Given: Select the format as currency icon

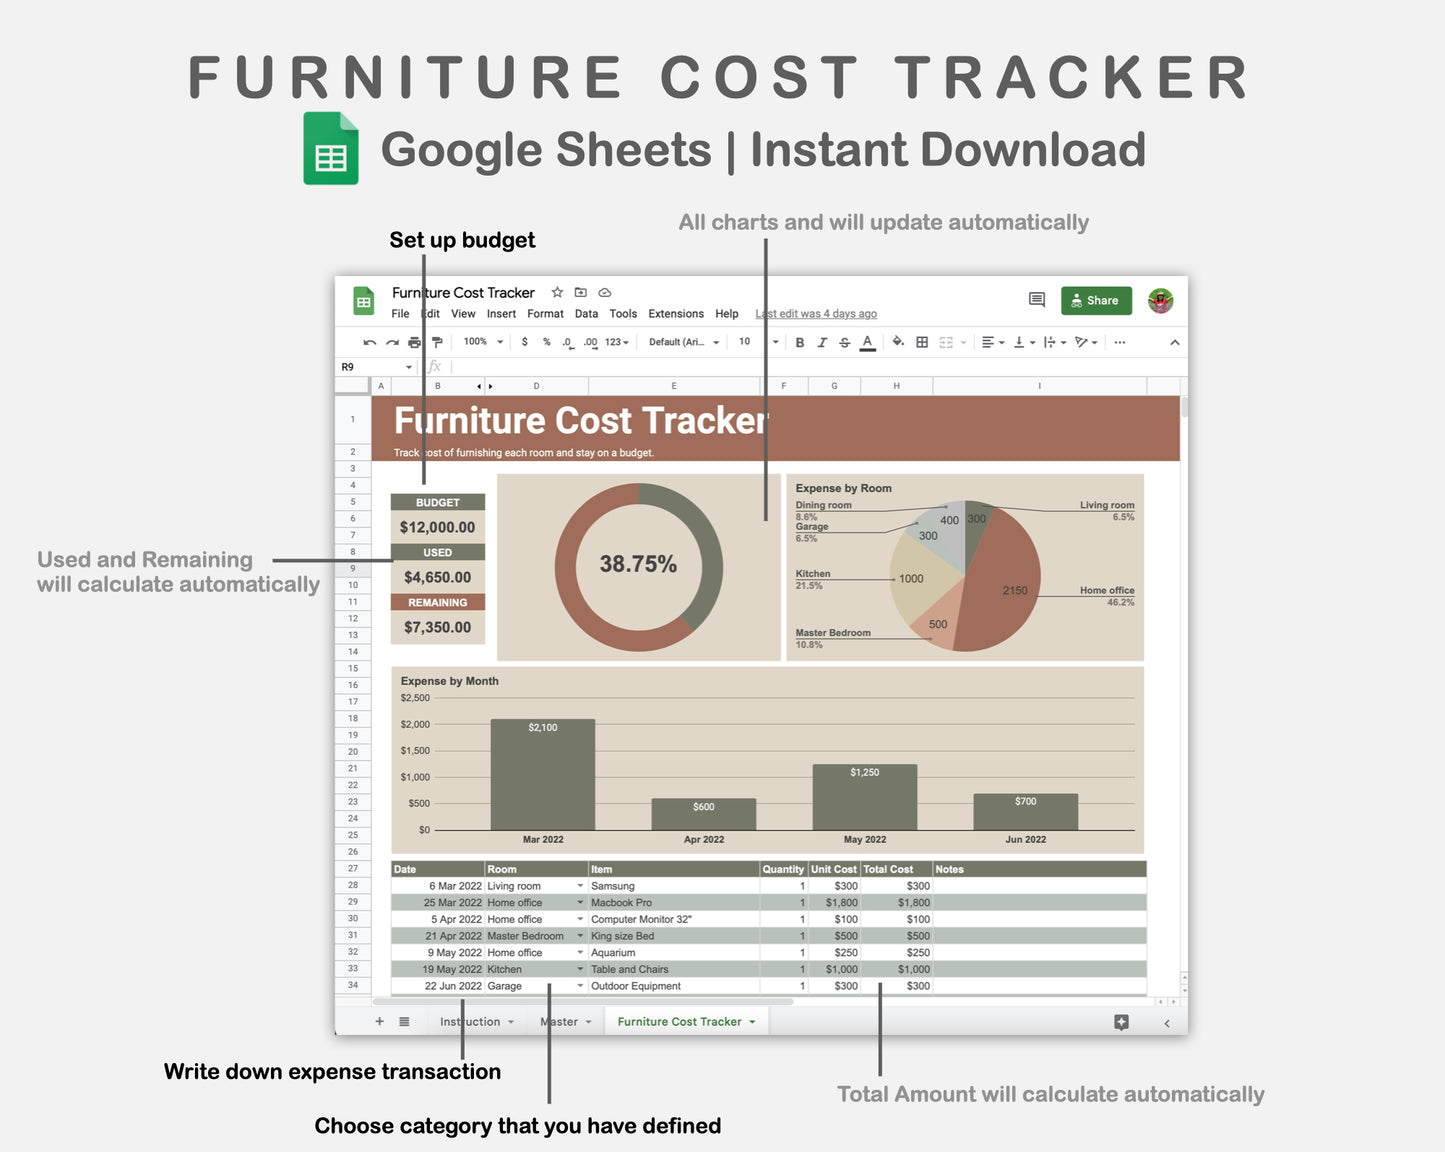Looking at the screenshot, I should (524, 342).
